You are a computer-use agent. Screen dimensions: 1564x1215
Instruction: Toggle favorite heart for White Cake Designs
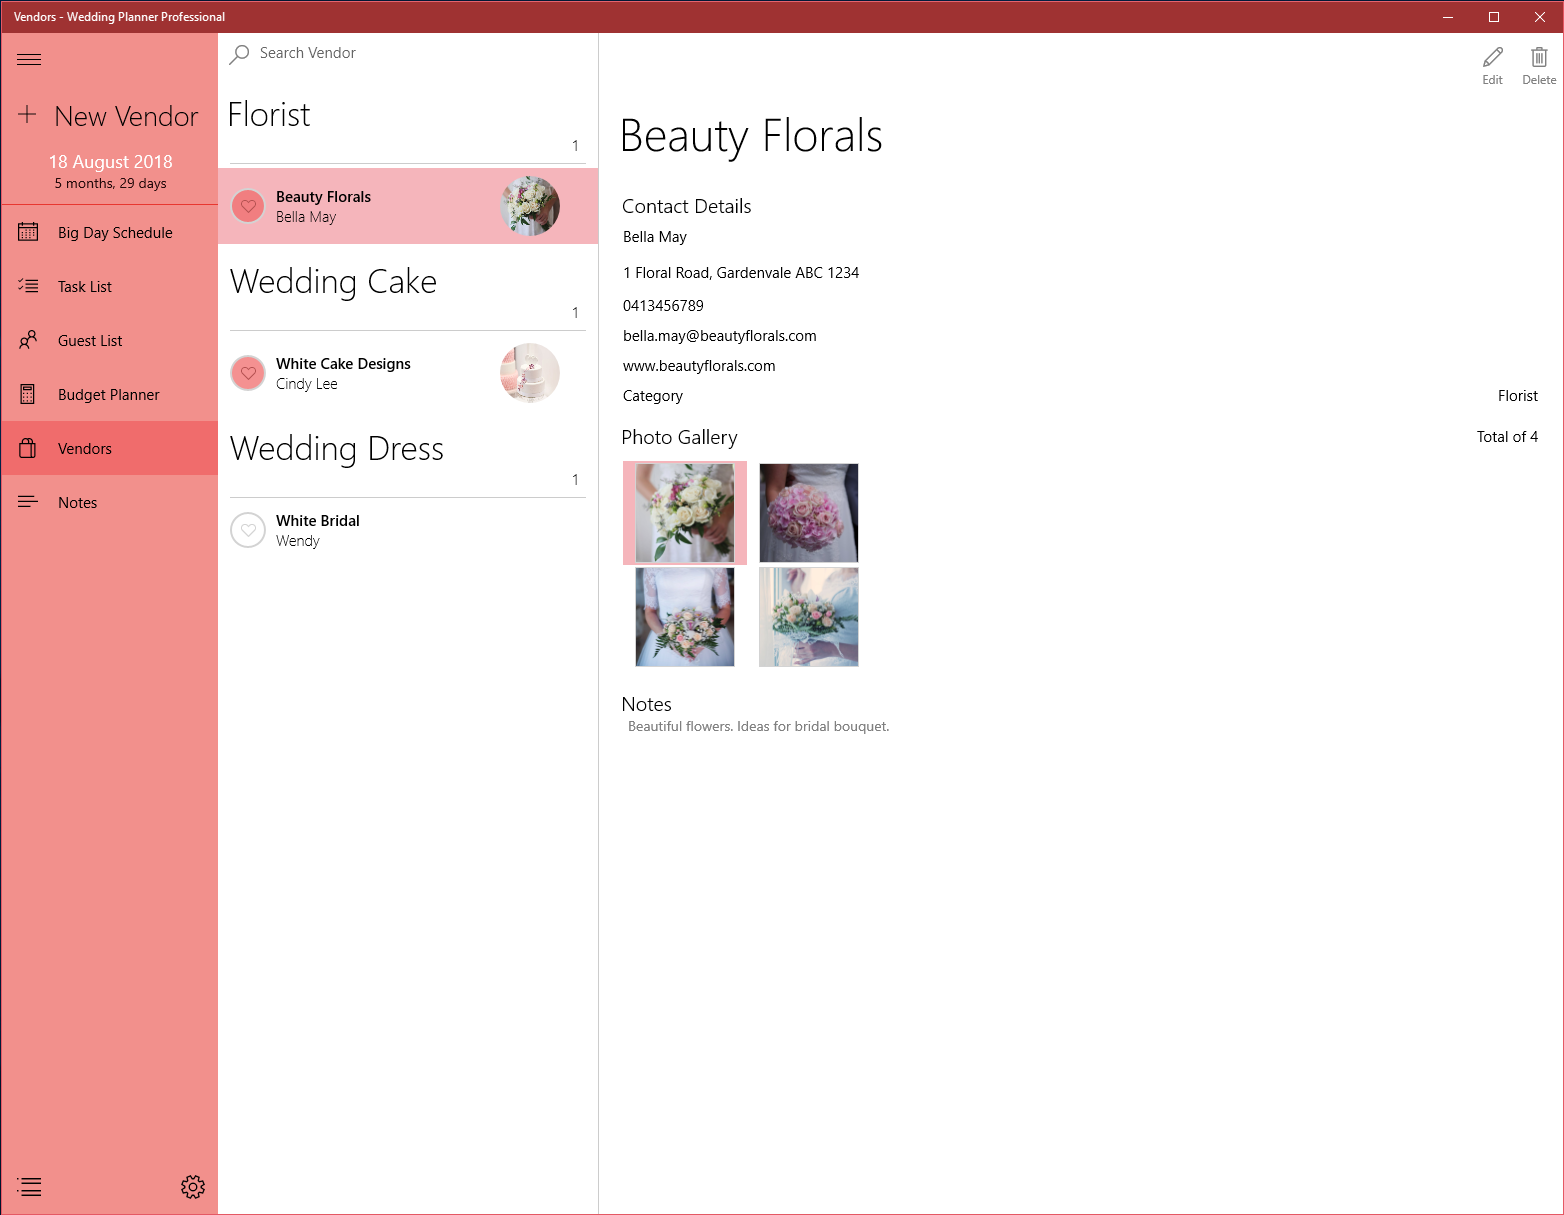(248, 373)
